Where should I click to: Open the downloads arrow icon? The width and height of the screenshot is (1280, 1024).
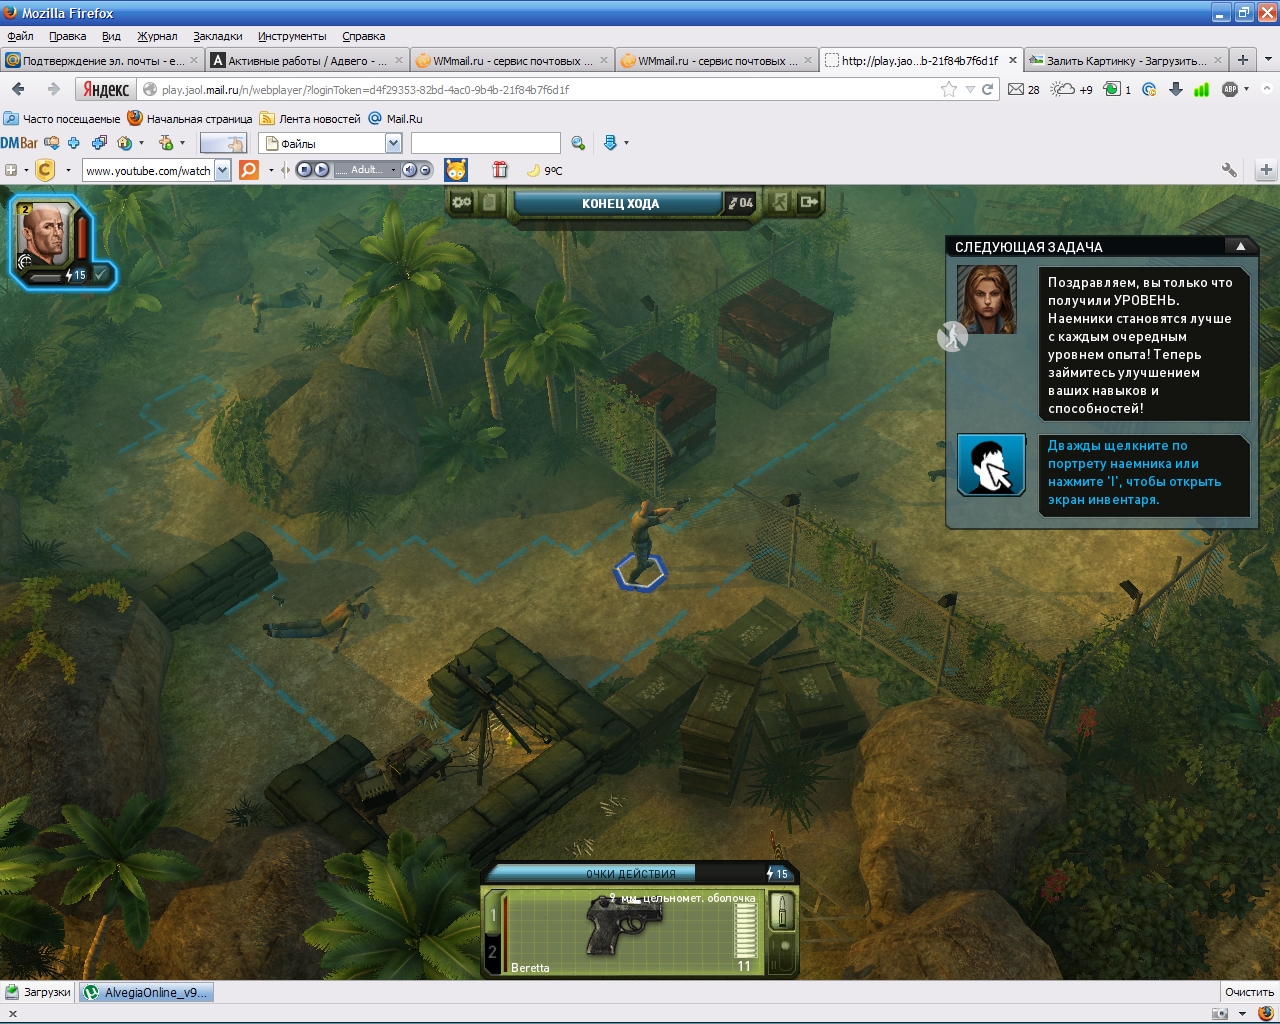[1176, 89]
